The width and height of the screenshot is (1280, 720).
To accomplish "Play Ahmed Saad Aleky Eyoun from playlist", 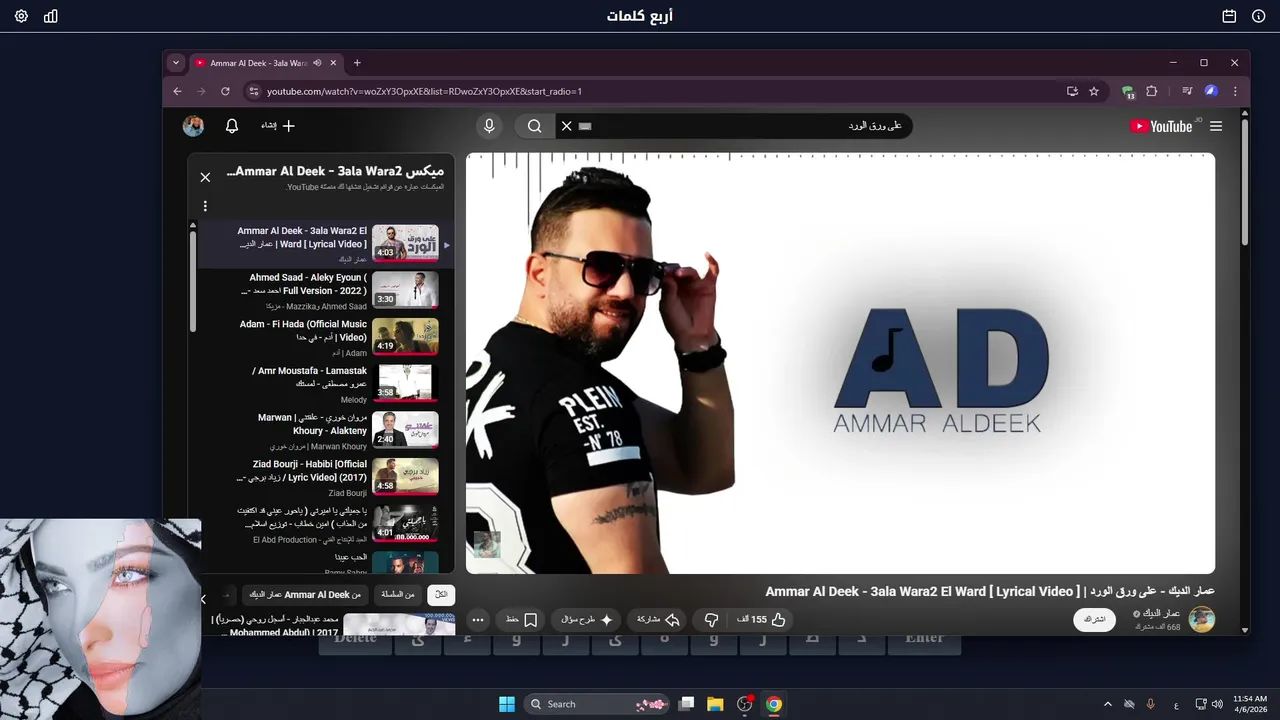I will coord(327,291).
